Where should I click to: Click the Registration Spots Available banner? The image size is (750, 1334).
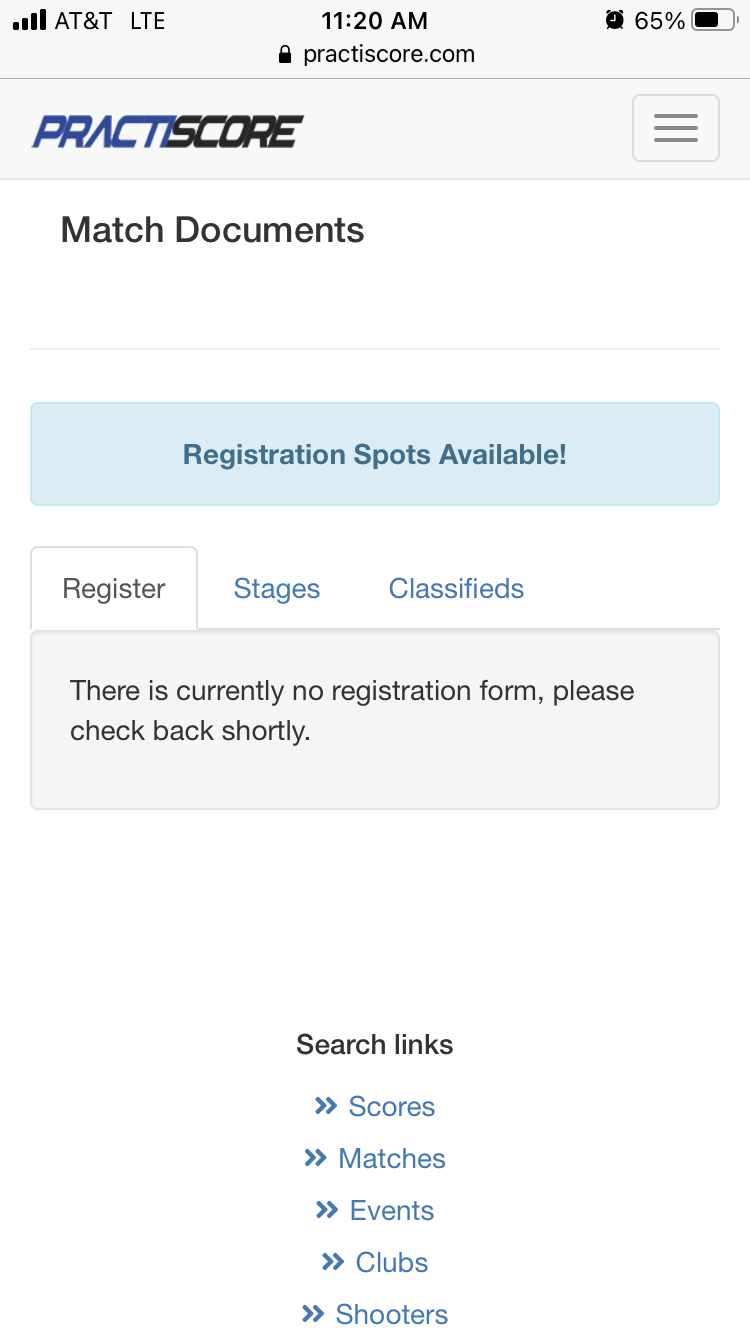[375, 455]
